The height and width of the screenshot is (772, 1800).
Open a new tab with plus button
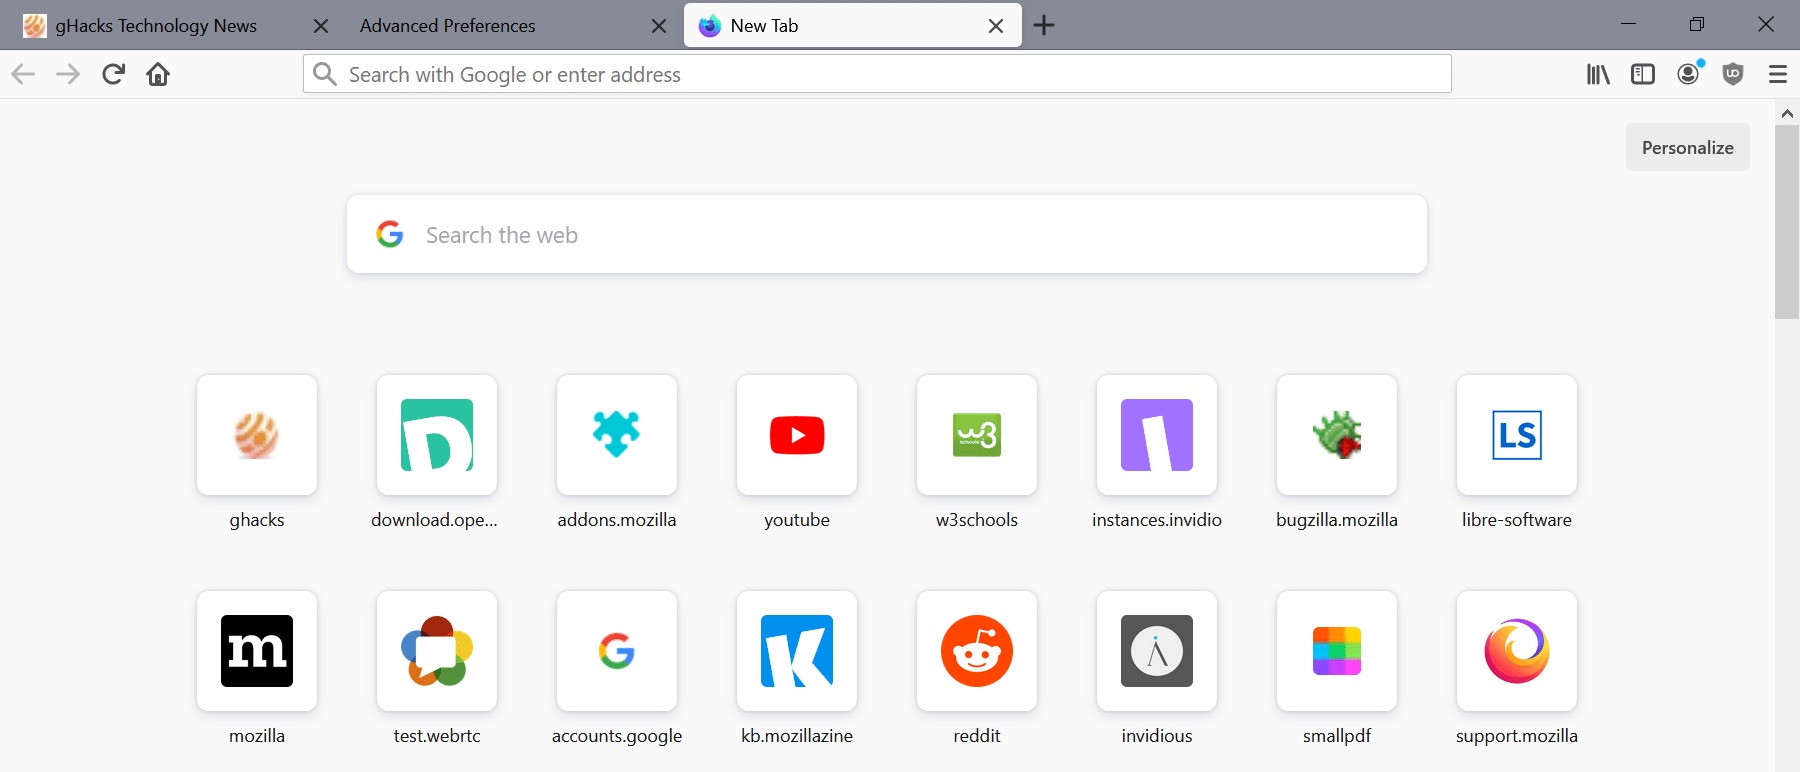click(x=1044, y=26)
